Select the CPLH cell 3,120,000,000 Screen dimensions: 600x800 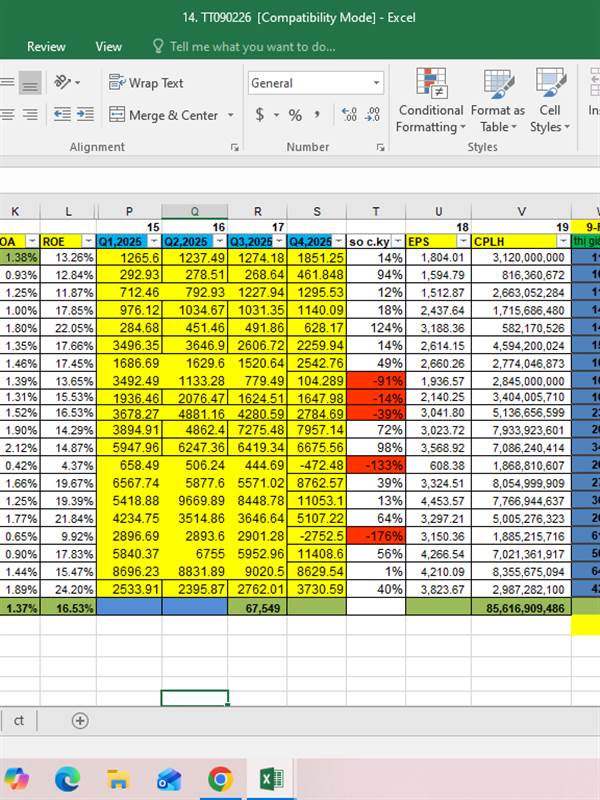(521, 258)
